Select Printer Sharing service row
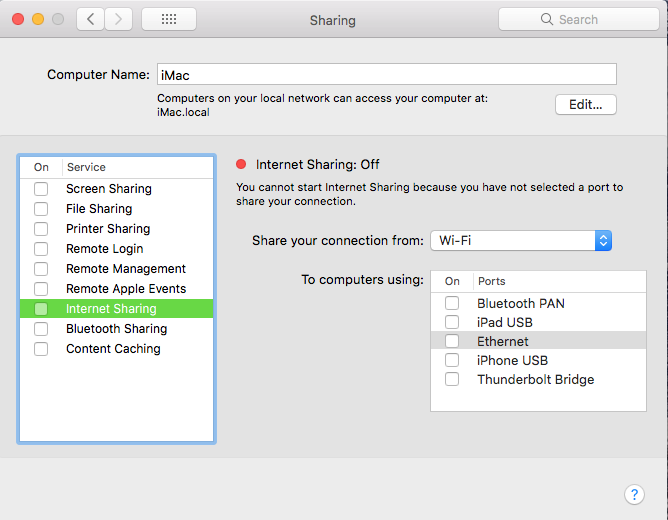The width and height of the screenshot is (668, 520). click(107, 229)
